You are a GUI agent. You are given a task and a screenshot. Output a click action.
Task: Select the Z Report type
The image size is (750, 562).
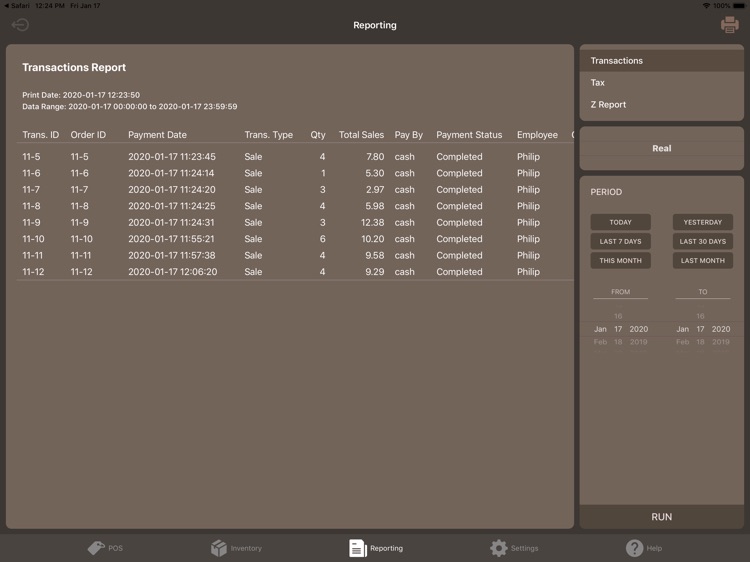coord(662,105)
